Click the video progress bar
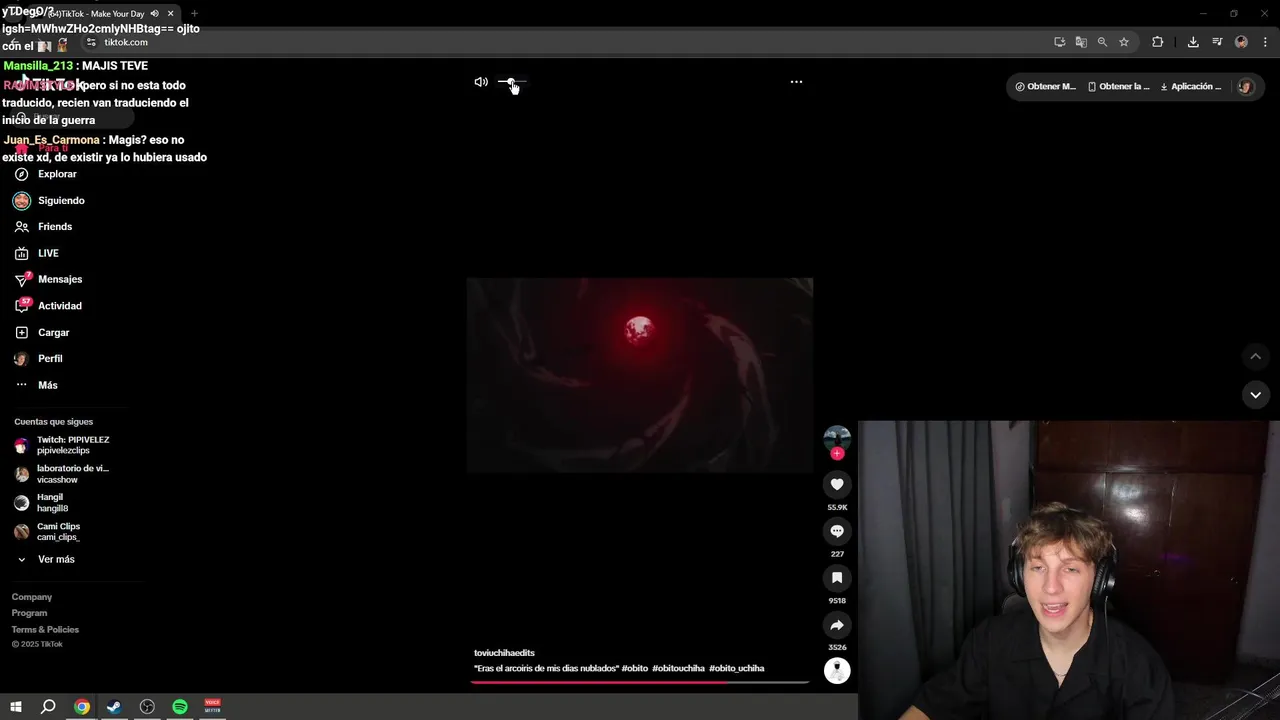 (640, 682)
